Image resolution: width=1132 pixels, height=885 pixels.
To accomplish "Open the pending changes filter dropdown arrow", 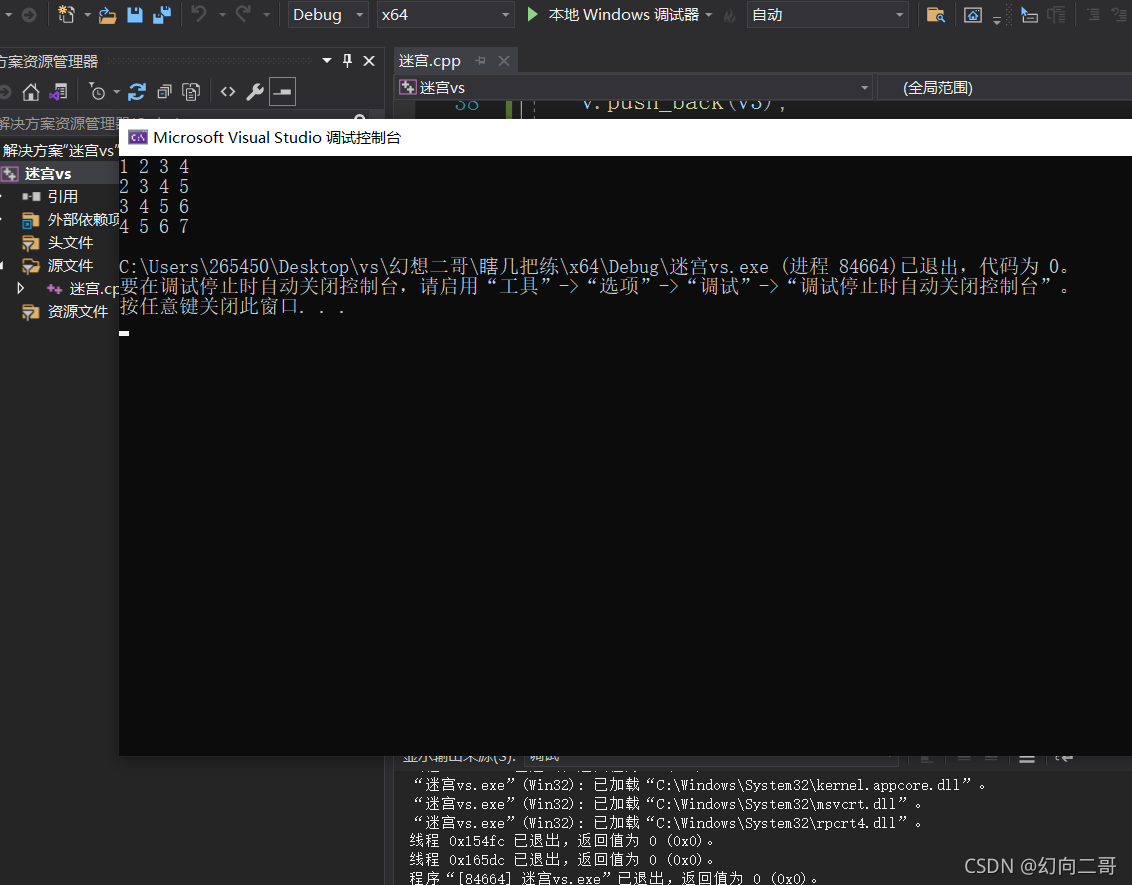I will [116, 92].
